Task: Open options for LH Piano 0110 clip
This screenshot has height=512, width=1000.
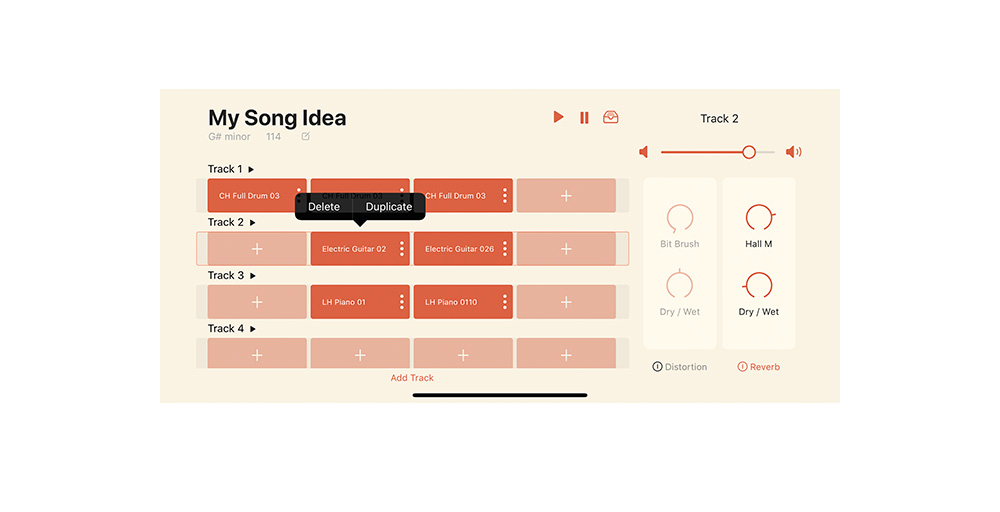Action: click(x=505, y=302)
